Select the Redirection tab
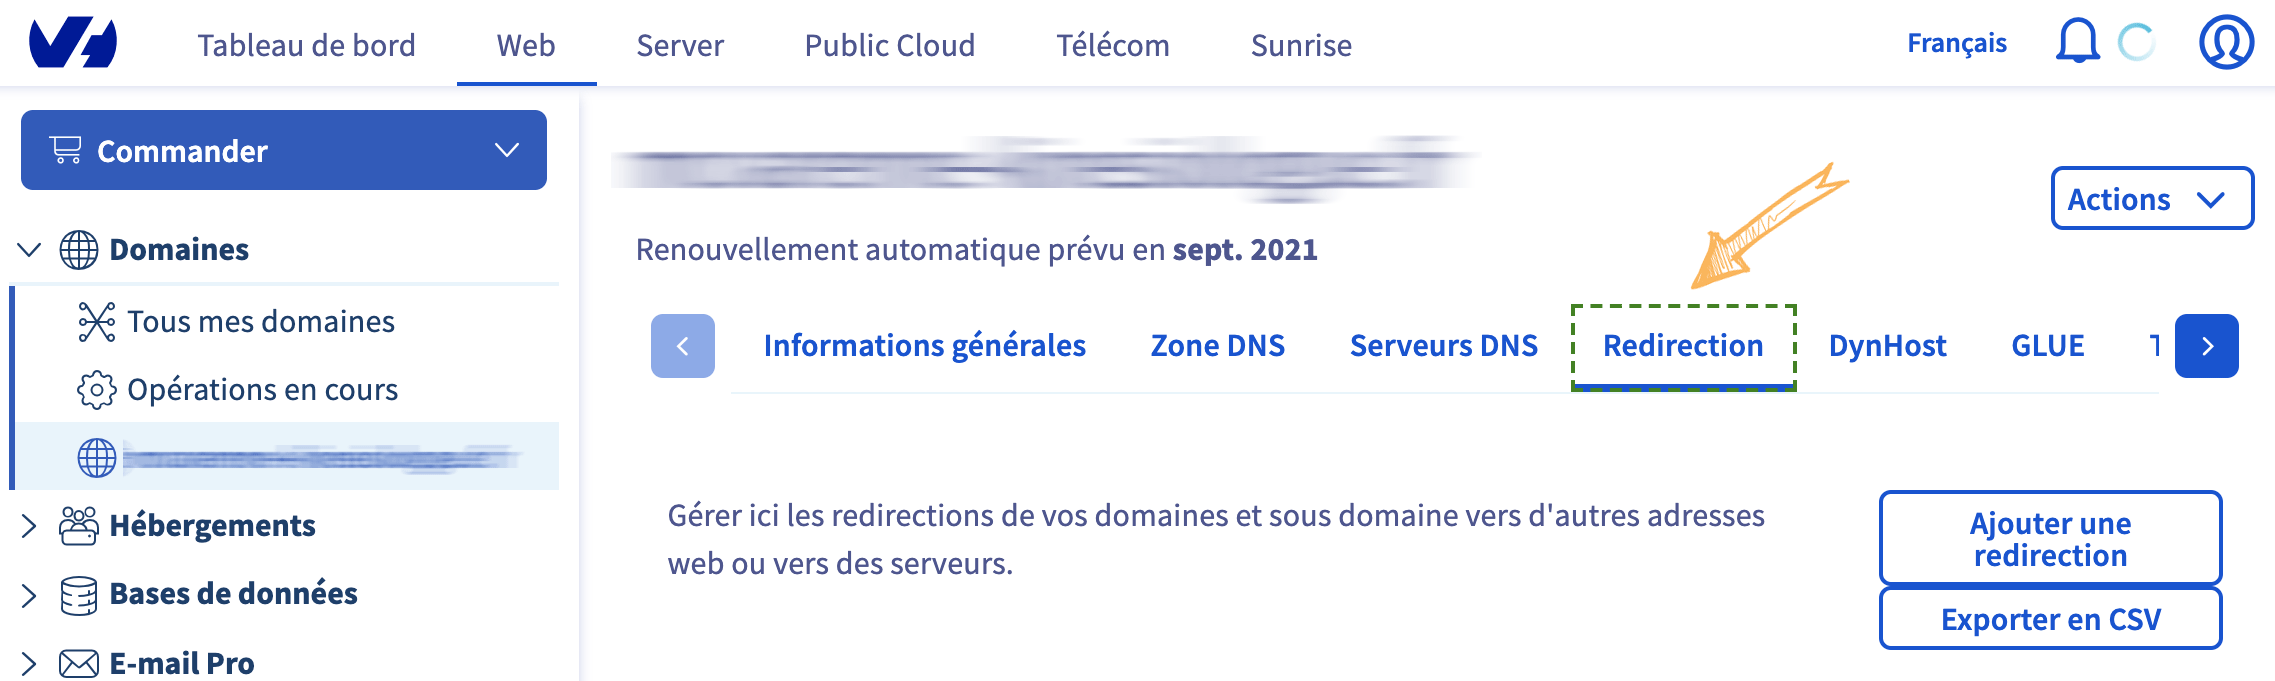Viewport: 2275px width, 681px height. pos(1683,346)
